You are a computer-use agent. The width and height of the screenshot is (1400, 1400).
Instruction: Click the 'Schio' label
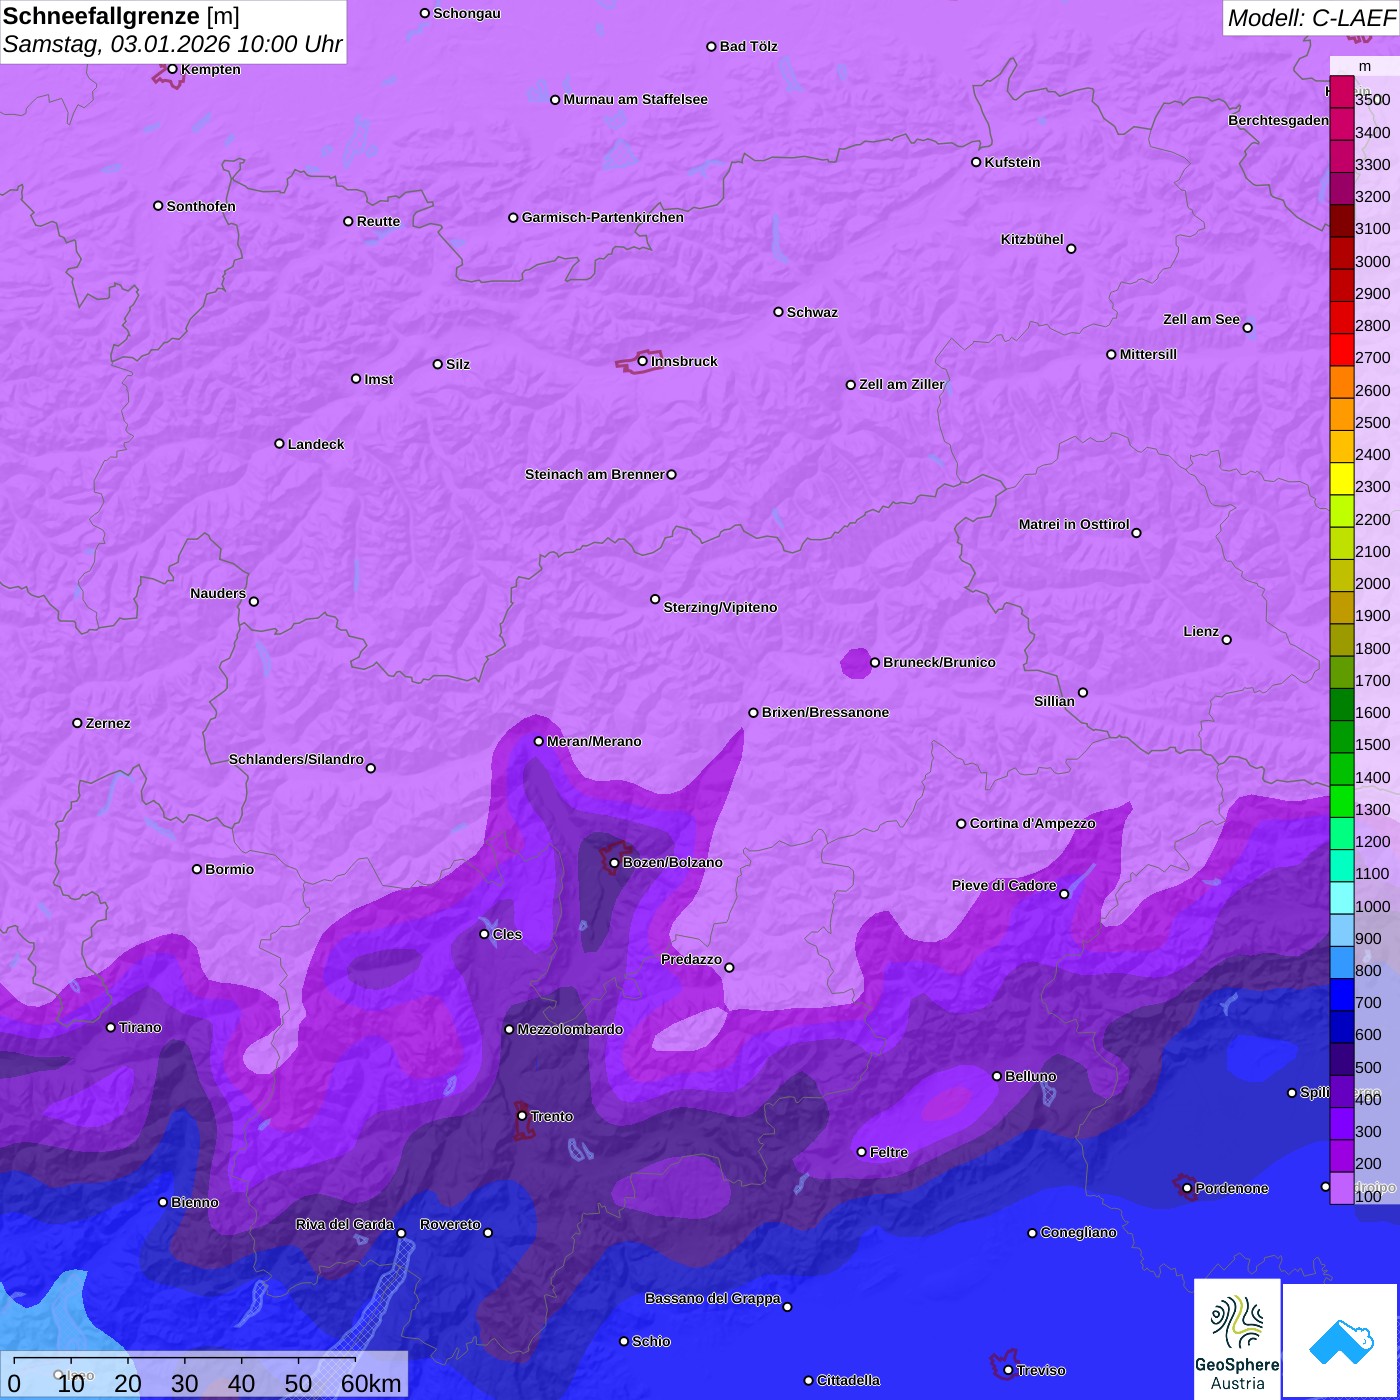(x=651, y=1341)
